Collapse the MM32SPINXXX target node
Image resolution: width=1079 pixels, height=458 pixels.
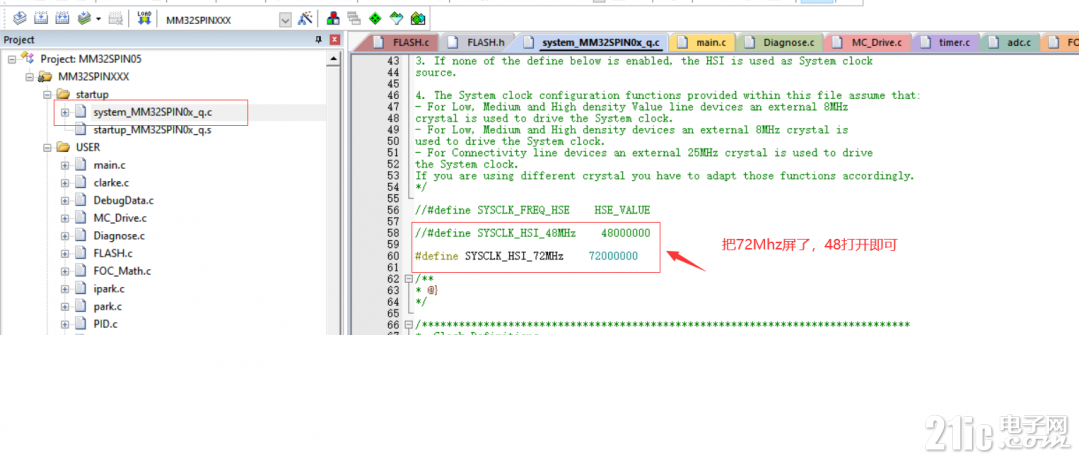(30, 76)
